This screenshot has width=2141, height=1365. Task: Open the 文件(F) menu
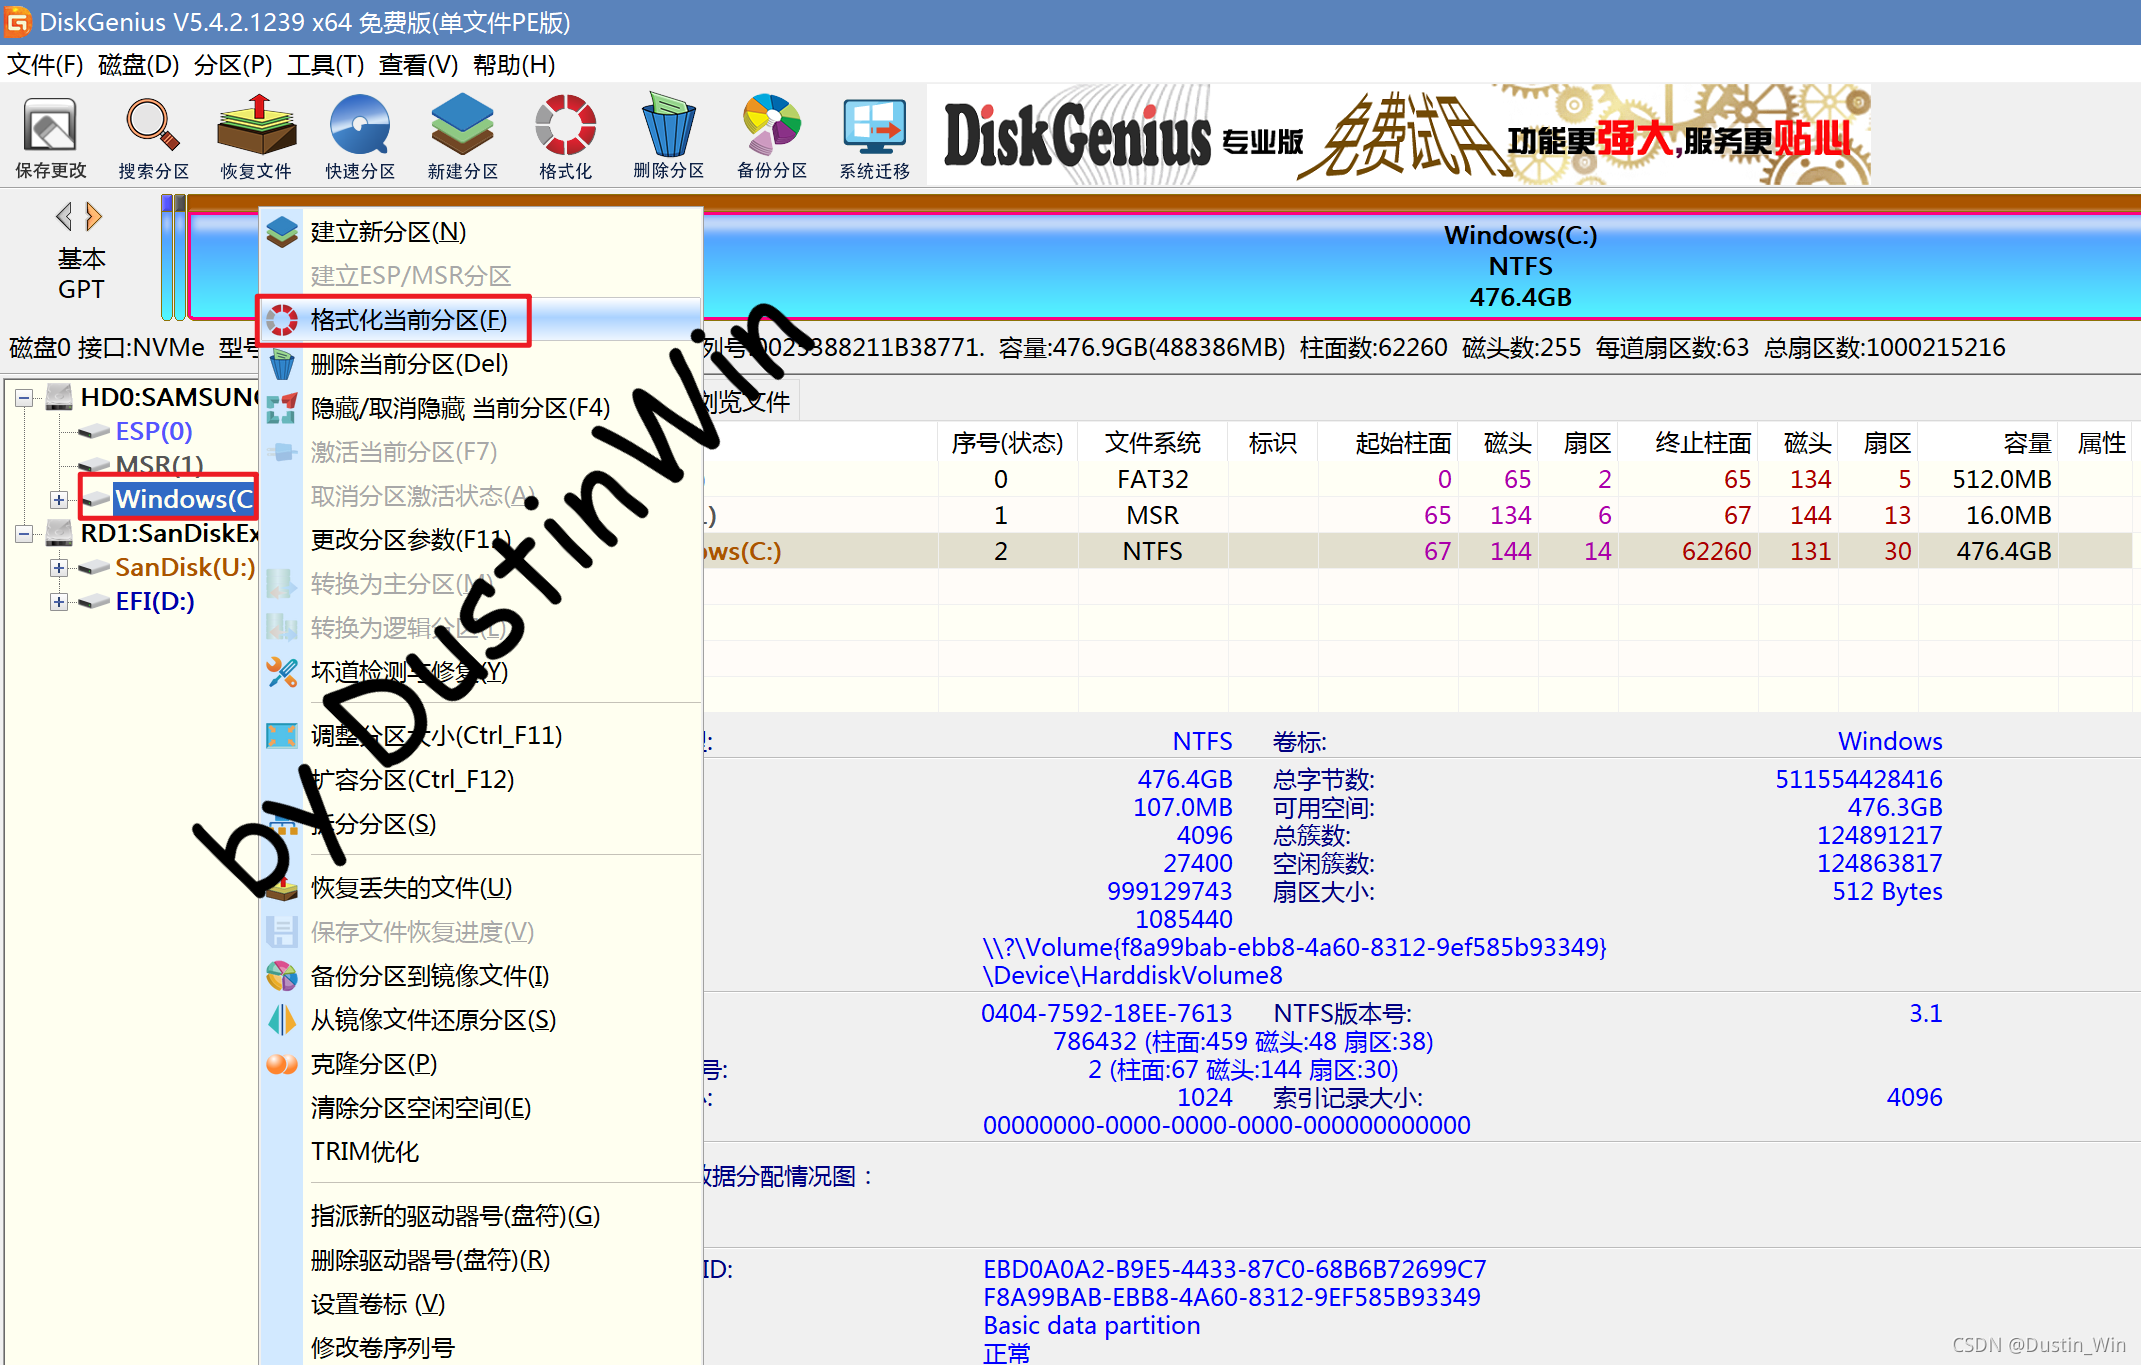pyautogui.click(x=45, y=65)
